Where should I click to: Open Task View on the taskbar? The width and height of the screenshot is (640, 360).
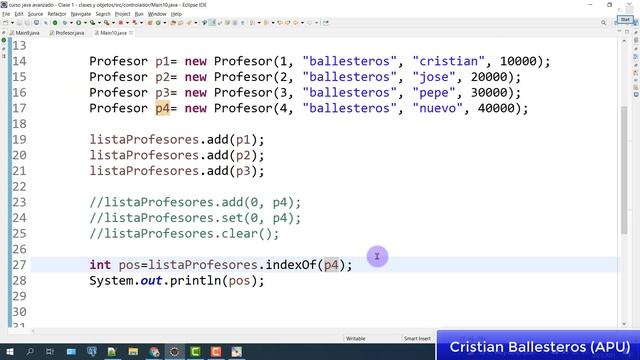click(50, 351)
